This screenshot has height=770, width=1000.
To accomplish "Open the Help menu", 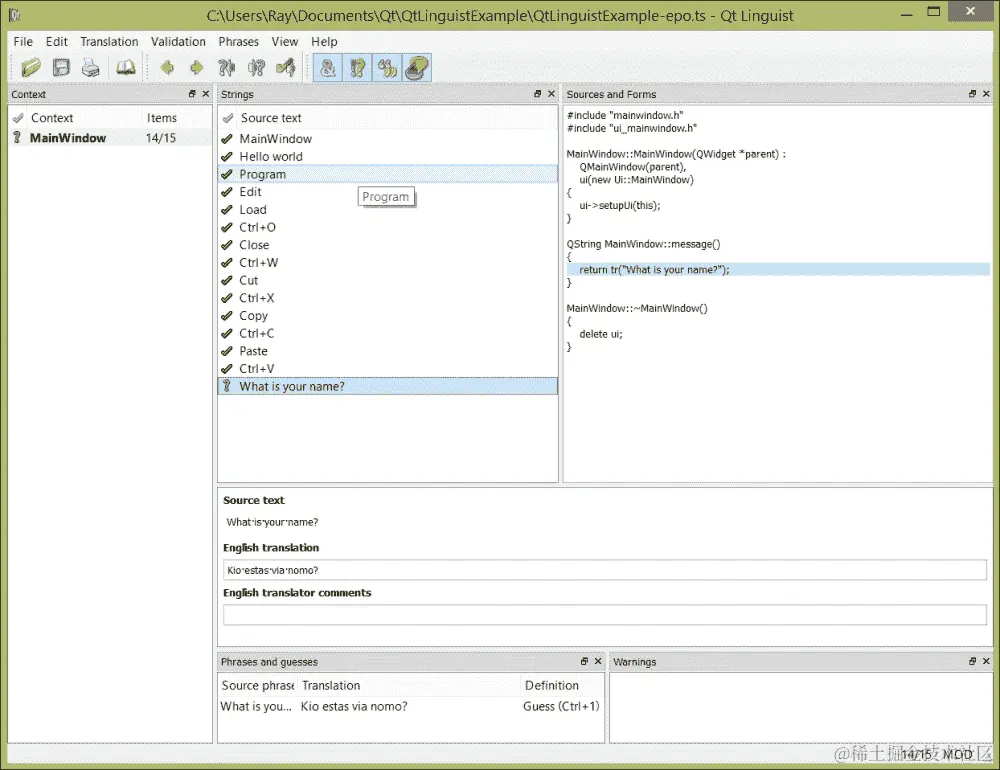I will point(324,41).
